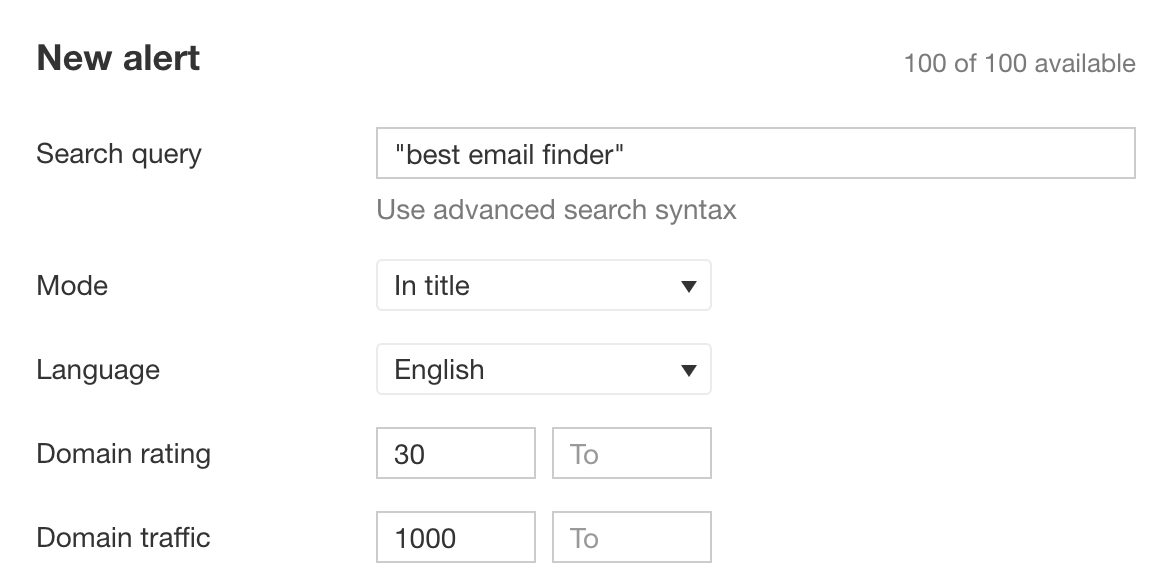Click the Domain rating From field containing 30
Image resolution: width=1176 pixels, height=584 pixels.
pyautogui.click(x=455, y=453)
